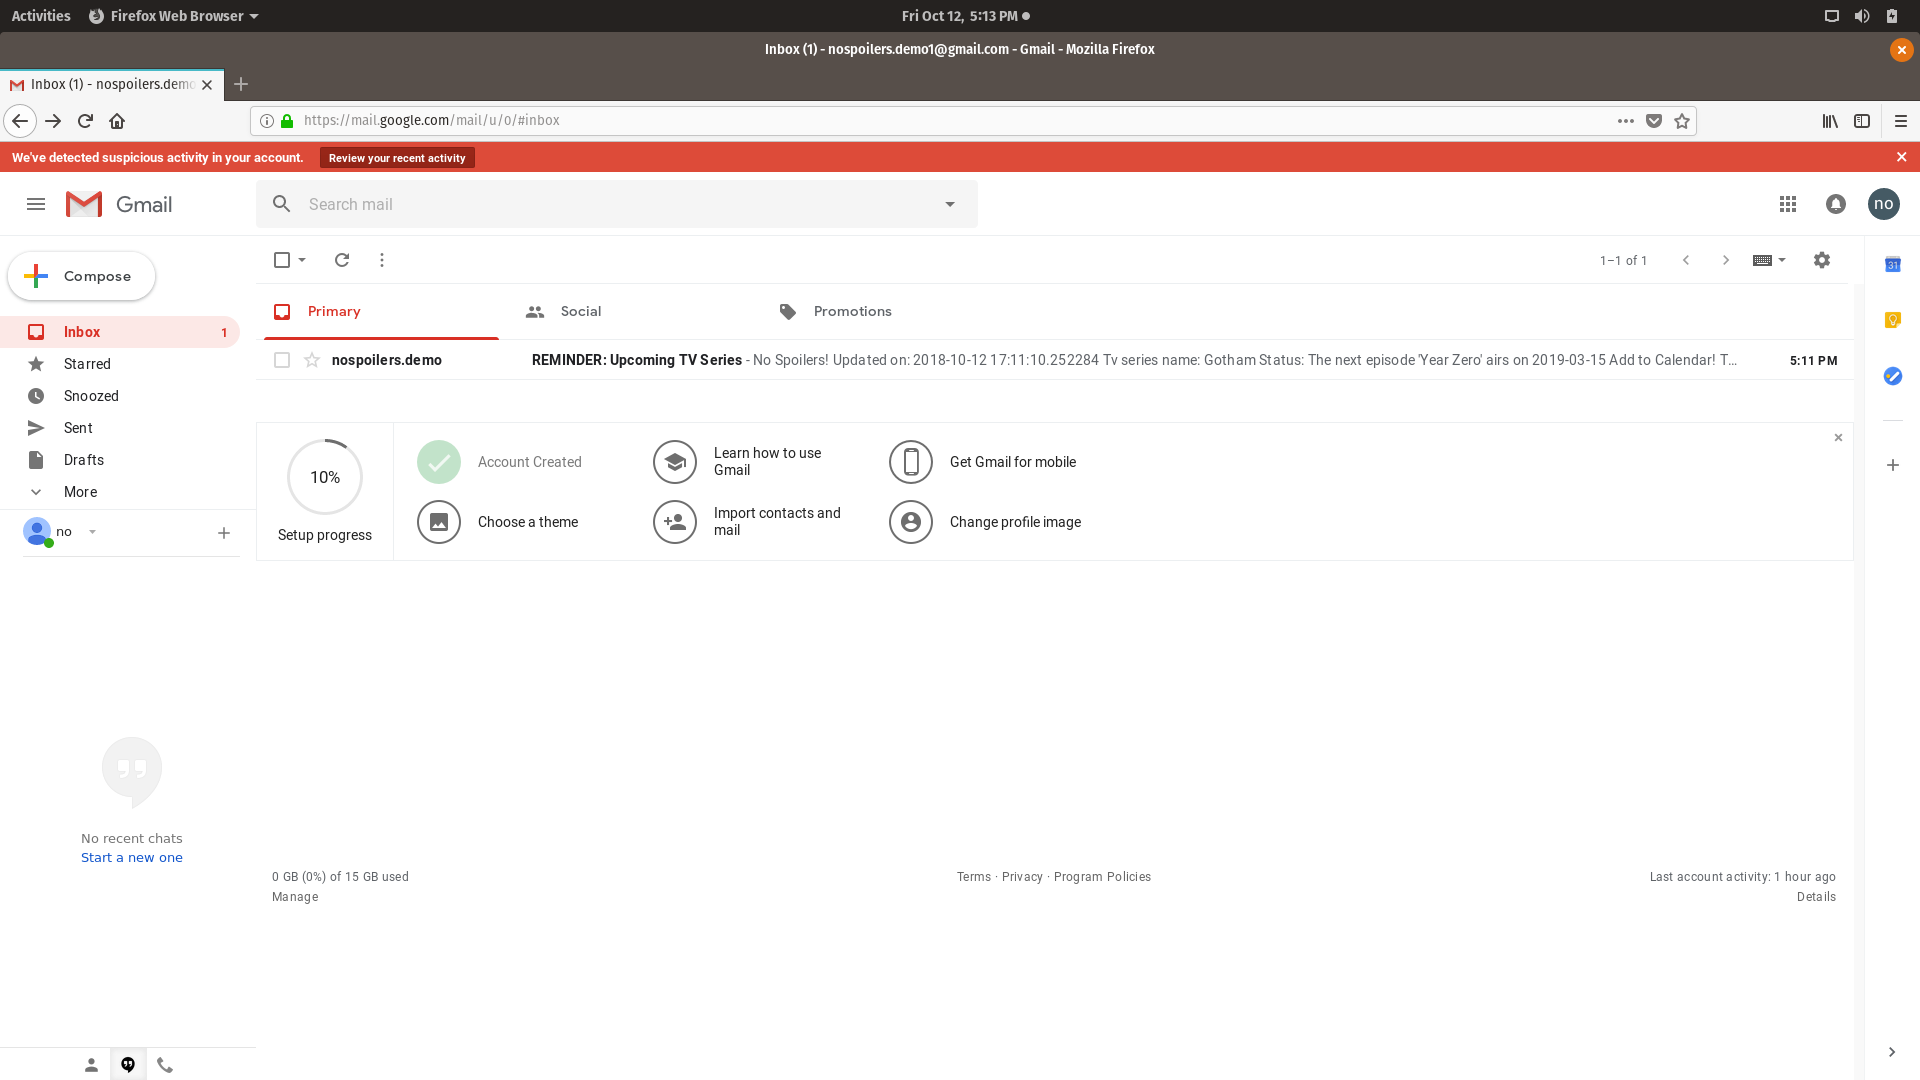Star the REMINDER Upcoming TV Series email
Image resolution: width=1920 pixels, height=1080 pixels.
[312, 360]
